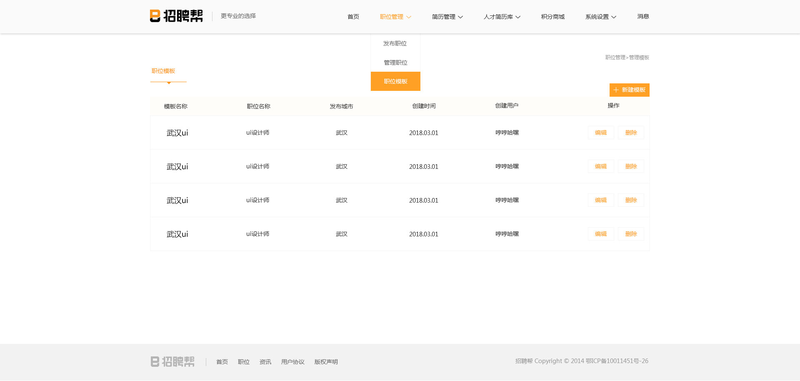The width and height of the screenshot is (800, 381).
Task: Go to 首页 in the header navigation
Action: tap(353, 17)
